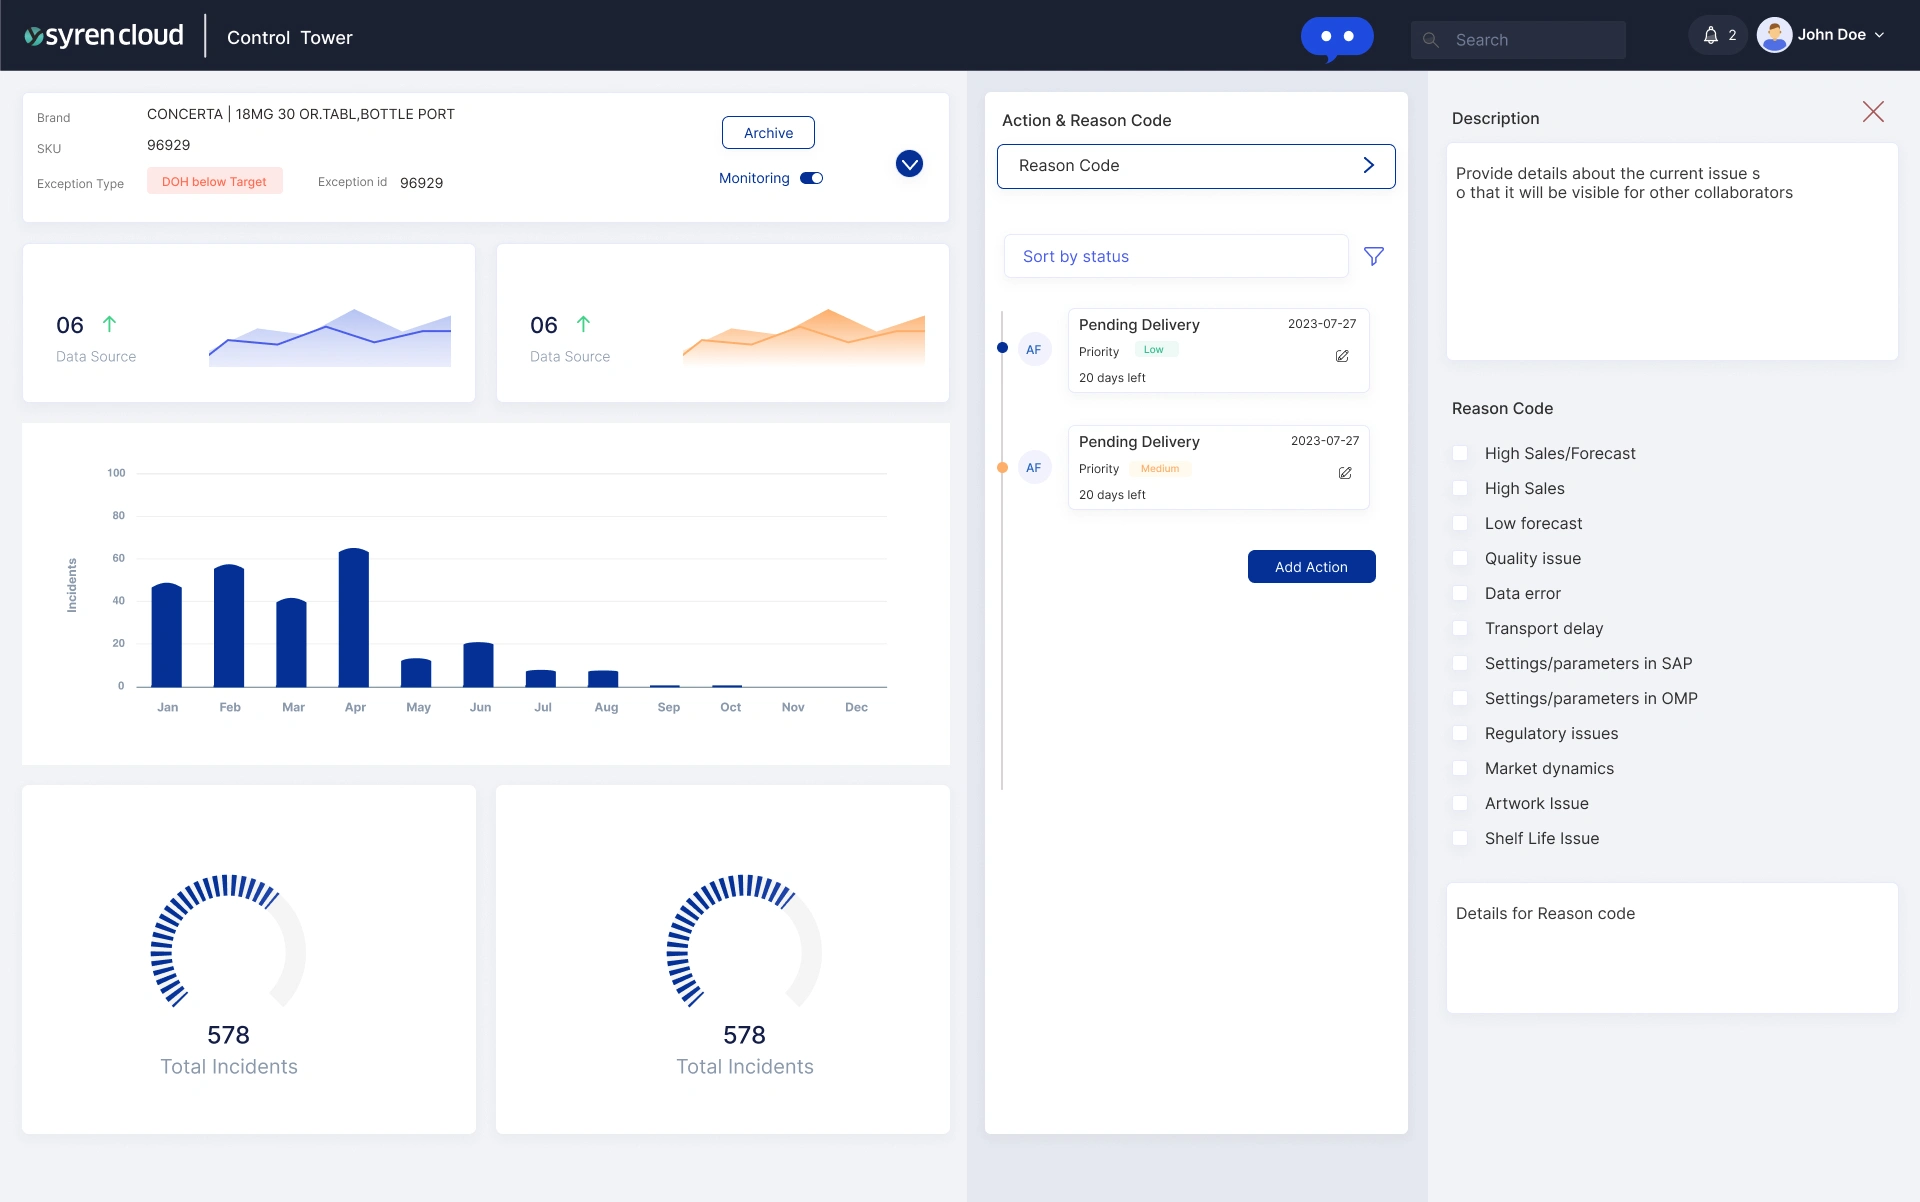Image resolution: width=1920 pixels, height=1202 pixels.
Task: Click the Details for Reason code field
Action: tap(1672, 948)
